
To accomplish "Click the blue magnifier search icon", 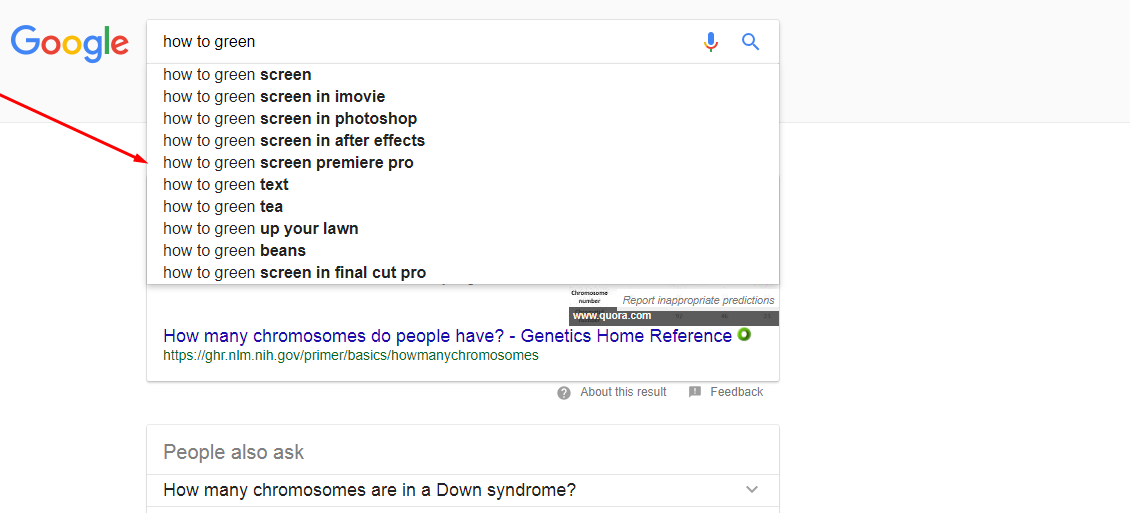I will coord(750,43).
